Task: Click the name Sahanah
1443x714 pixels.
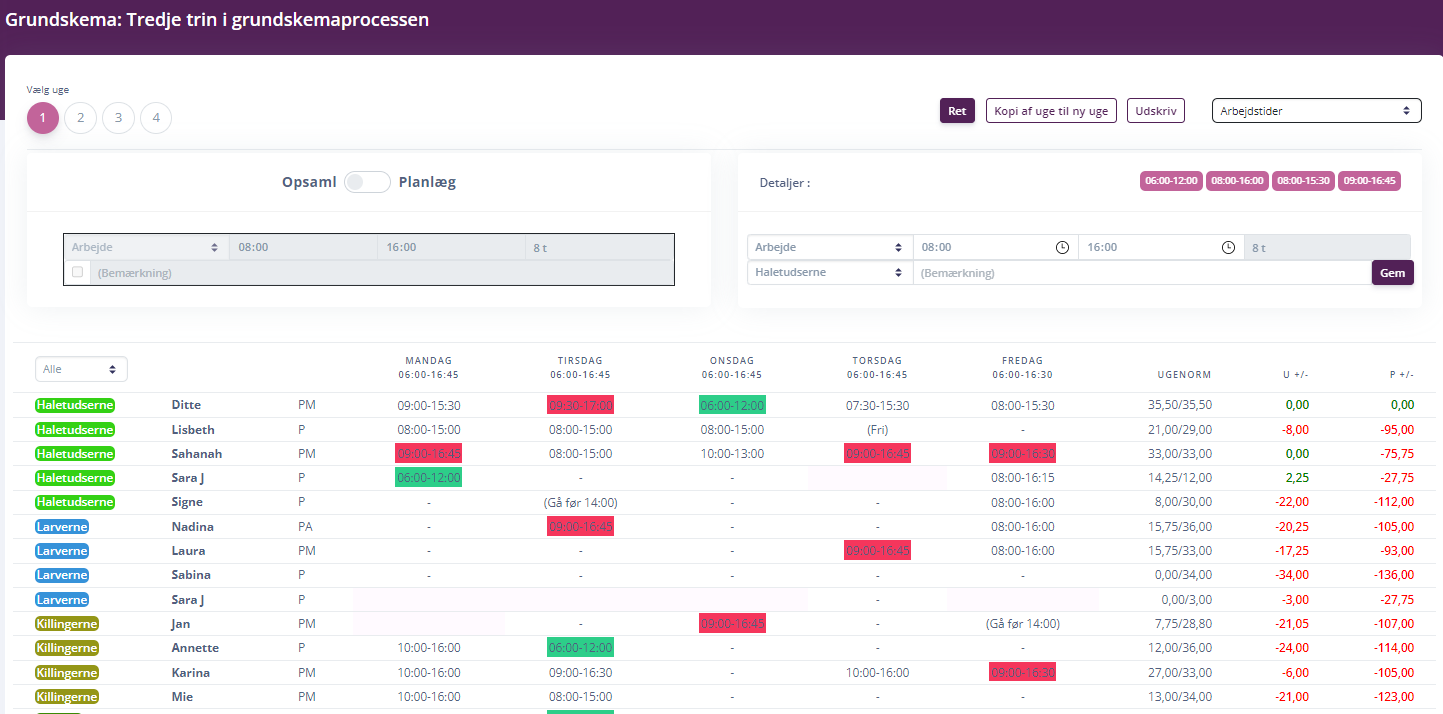Action: [x=197, y=453]
